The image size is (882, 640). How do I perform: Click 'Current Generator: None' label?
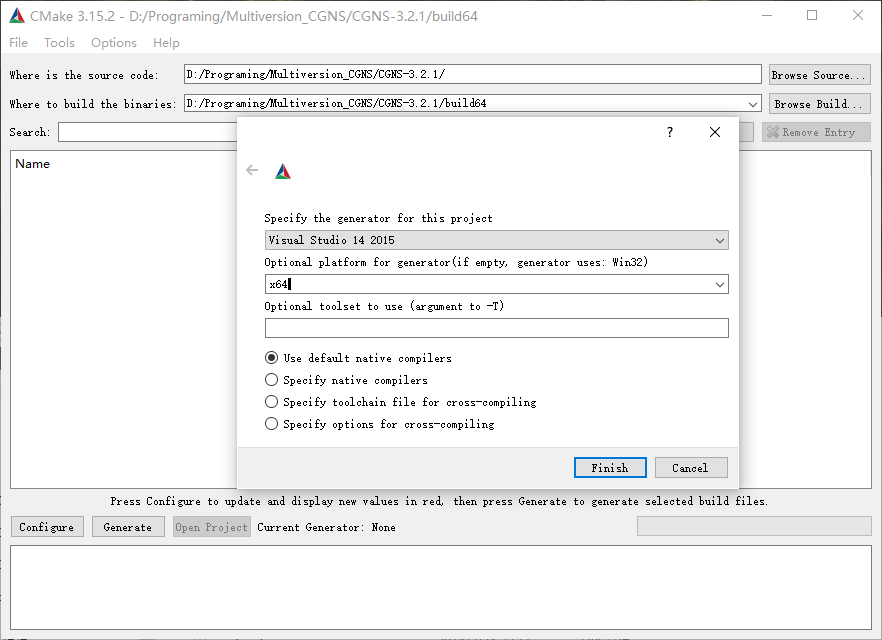tap(326, 527)
